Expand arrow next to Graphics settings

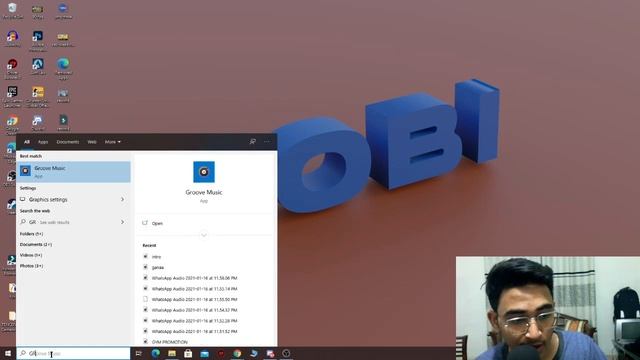[122, 200]
